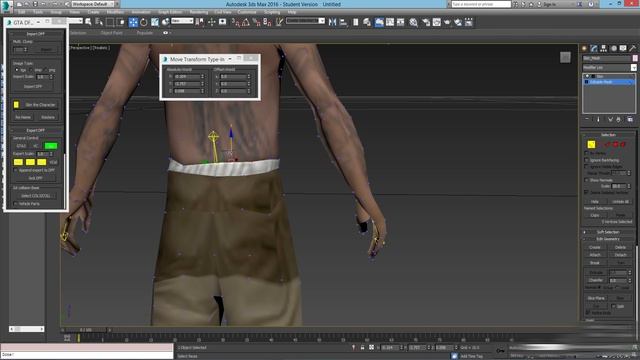640x360 pixels.
Task: Activate the Select and Move tool
Action: tap(133, 22)
